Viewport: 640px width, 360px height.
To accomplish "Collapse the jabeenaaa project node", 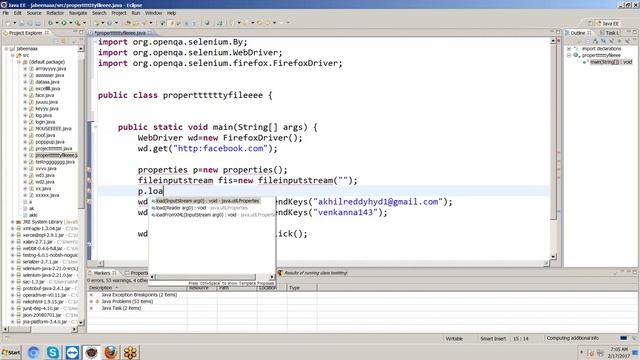I will coord(6,49).
